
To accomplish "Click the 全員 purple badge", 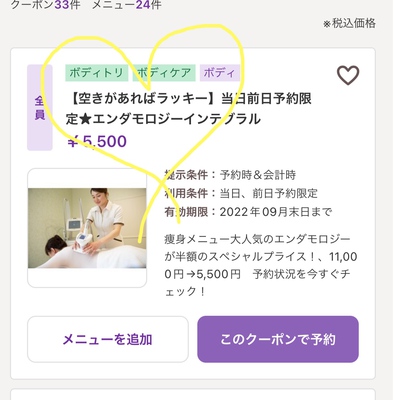I will pyautogui.click(x=40, y=108).
